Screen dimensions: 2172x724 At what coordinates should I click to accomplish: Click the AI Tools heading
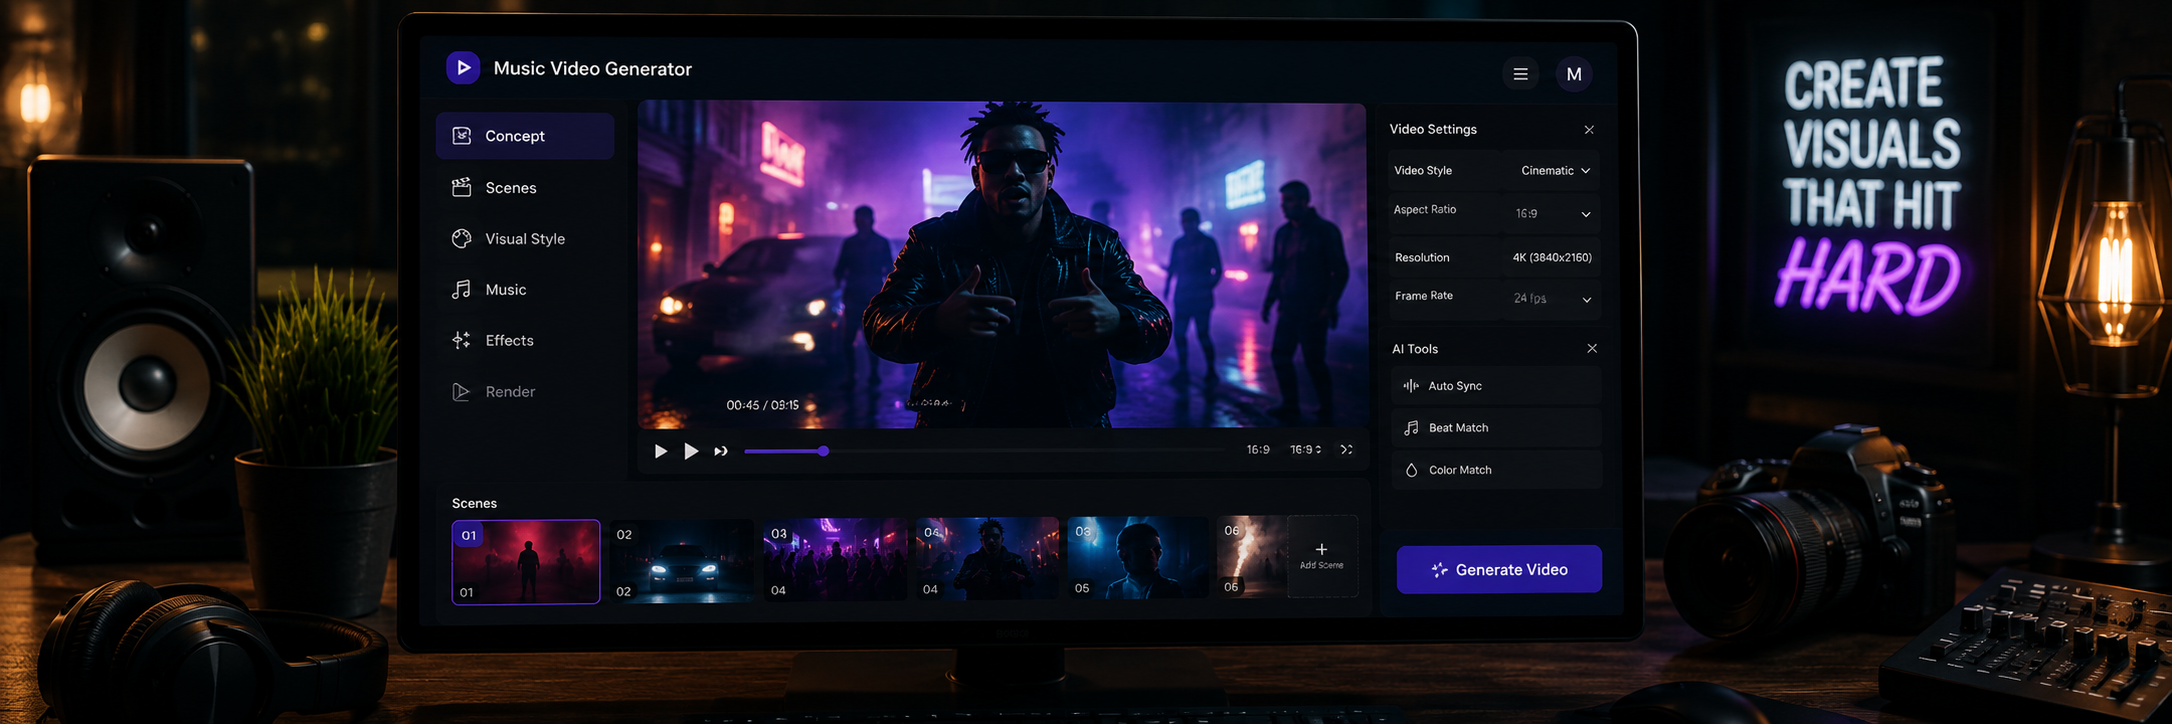pyautogui.click(x=1415, y=349)
